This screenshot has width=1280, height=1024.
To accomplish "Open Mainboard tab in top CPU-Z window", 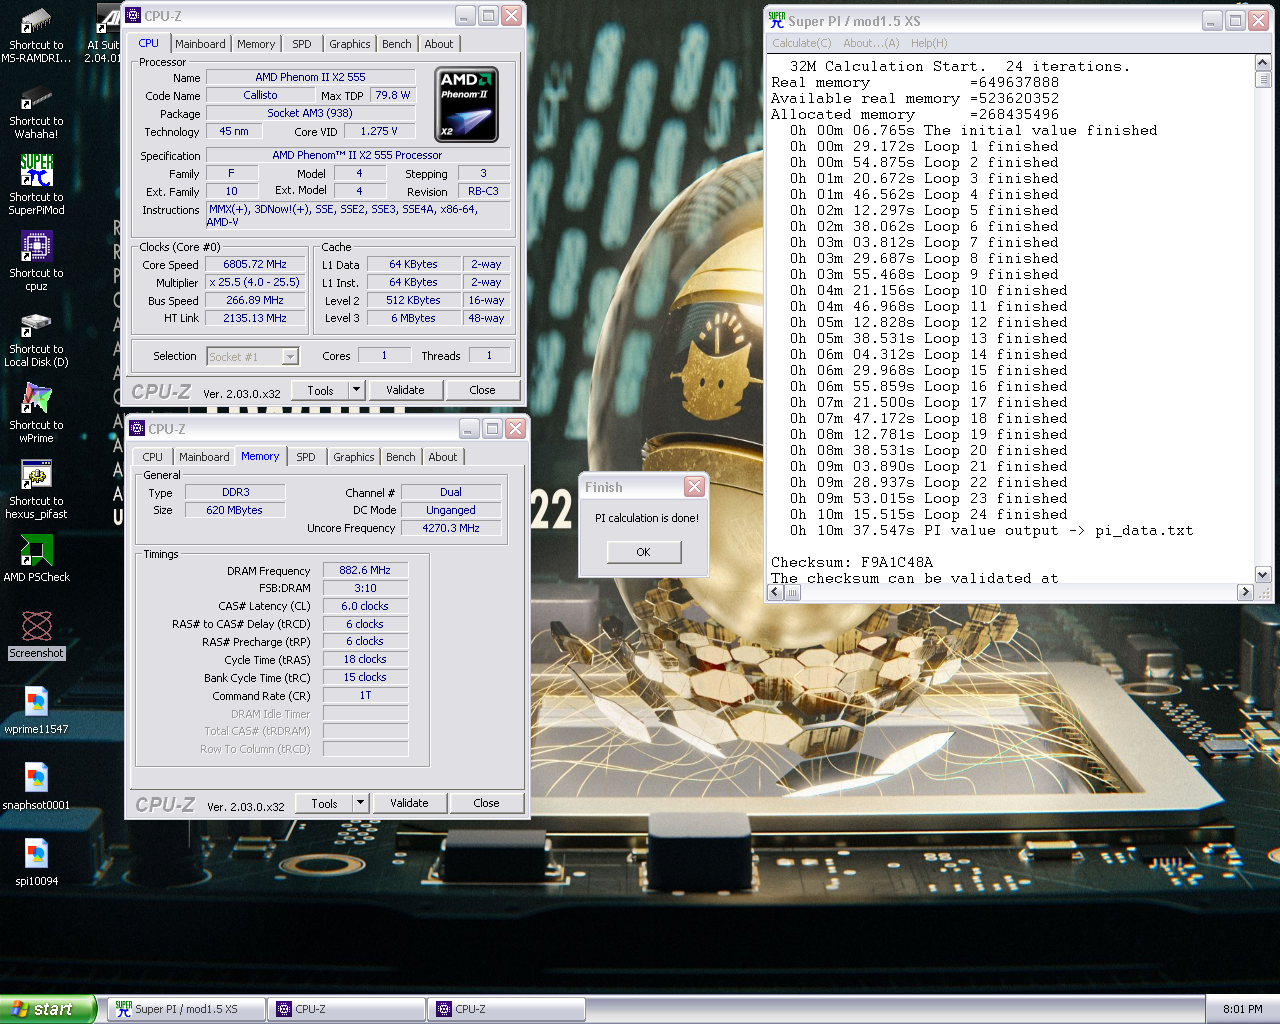I will 200,44.
